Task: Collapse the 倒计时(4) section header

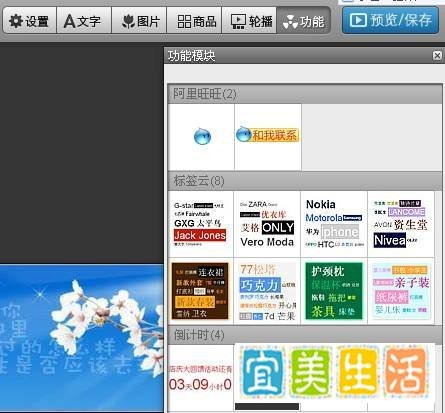Action: [x=305, y=335]
